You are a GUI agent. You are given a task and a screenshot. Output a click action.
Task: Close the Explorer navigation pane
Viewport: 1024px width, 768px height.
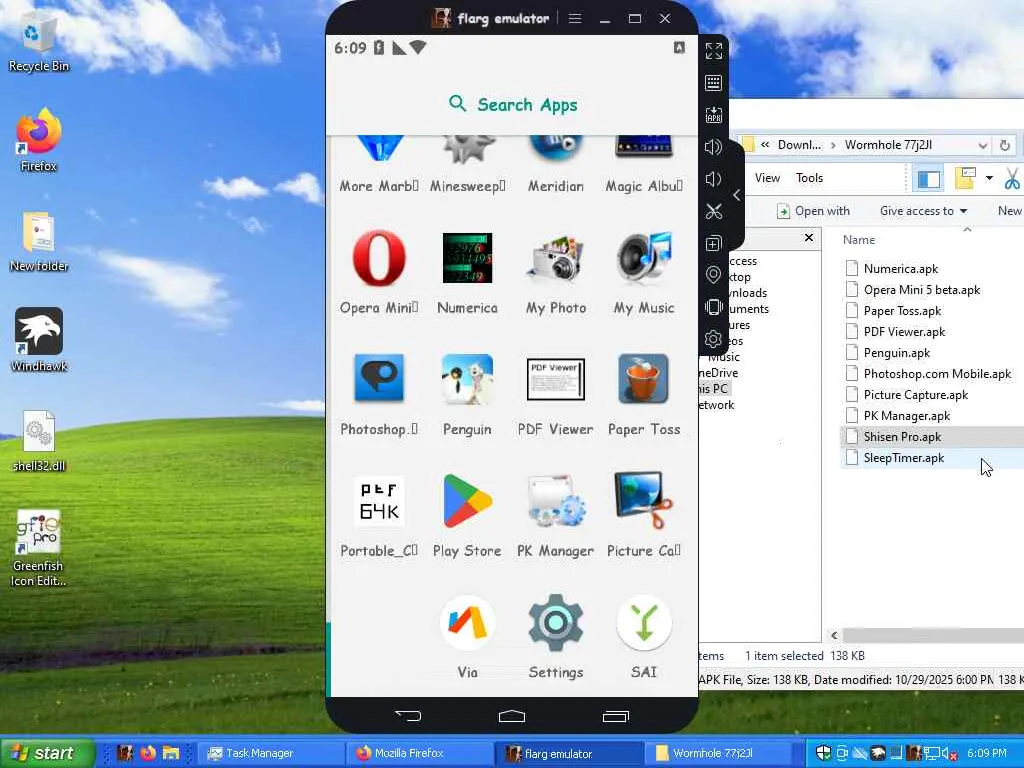click(808, 238)
